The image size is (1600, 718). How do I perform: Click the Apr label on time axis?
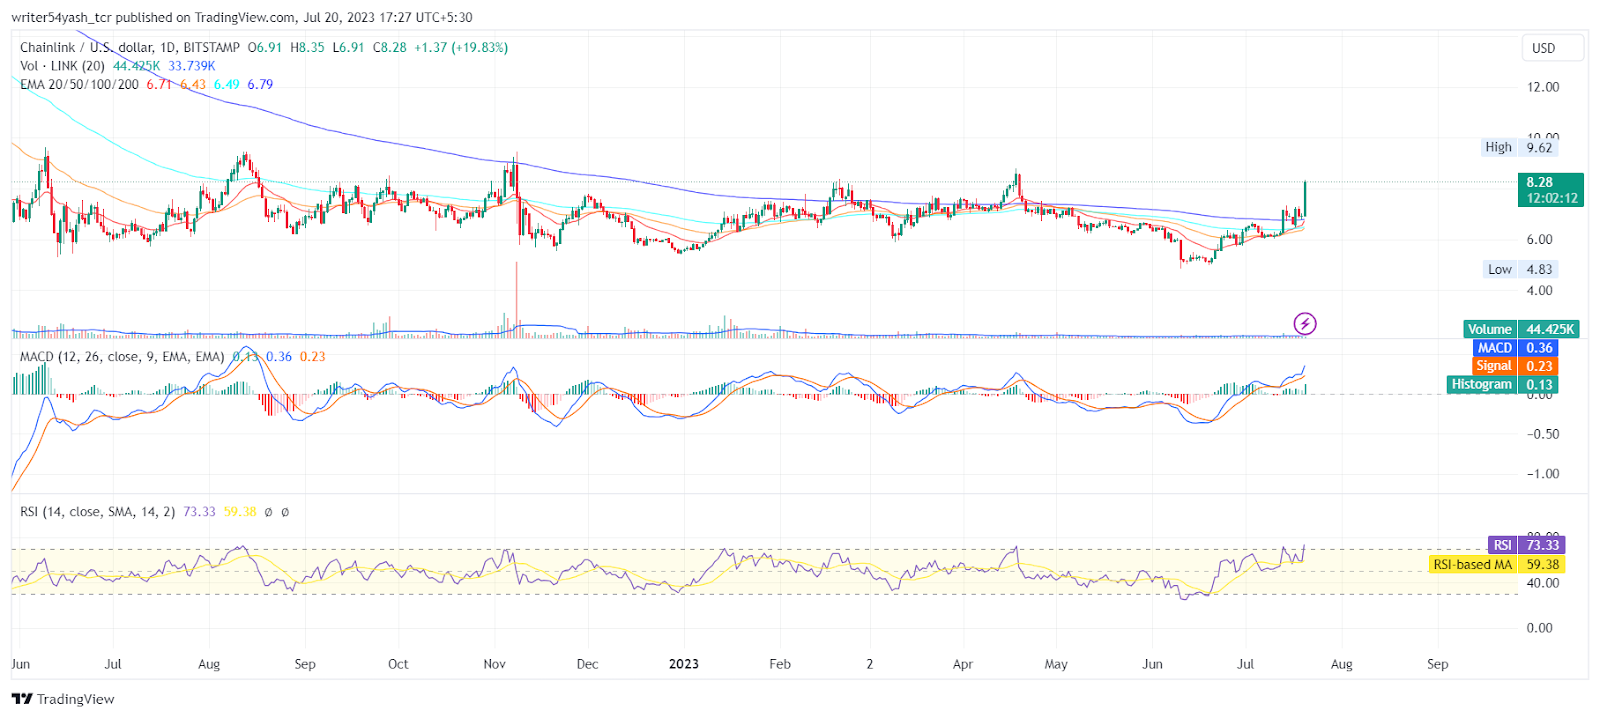pos(963,664)
